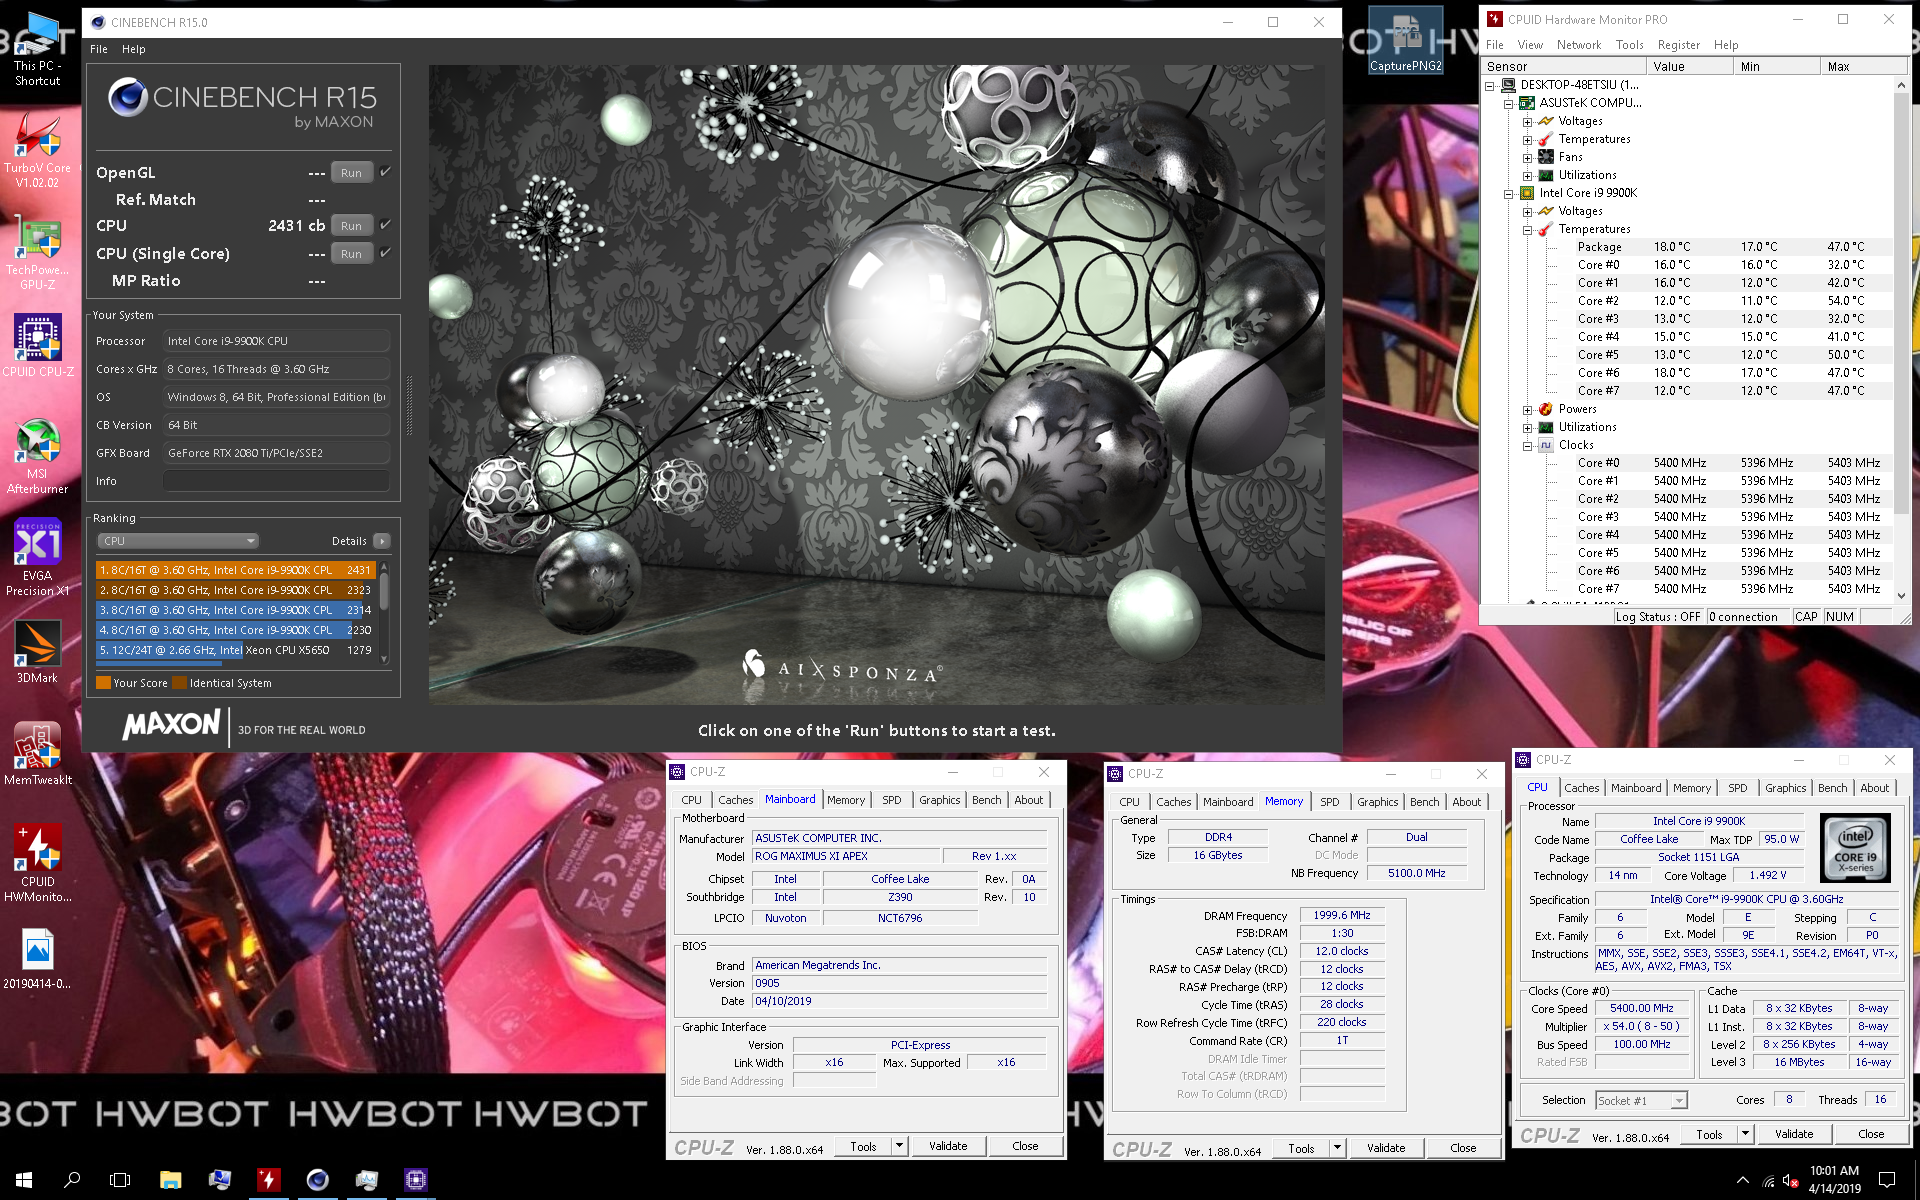The image size is (1920, 1200).
Task: Click volume icon in system tray
Action: coord(1790,1180)
